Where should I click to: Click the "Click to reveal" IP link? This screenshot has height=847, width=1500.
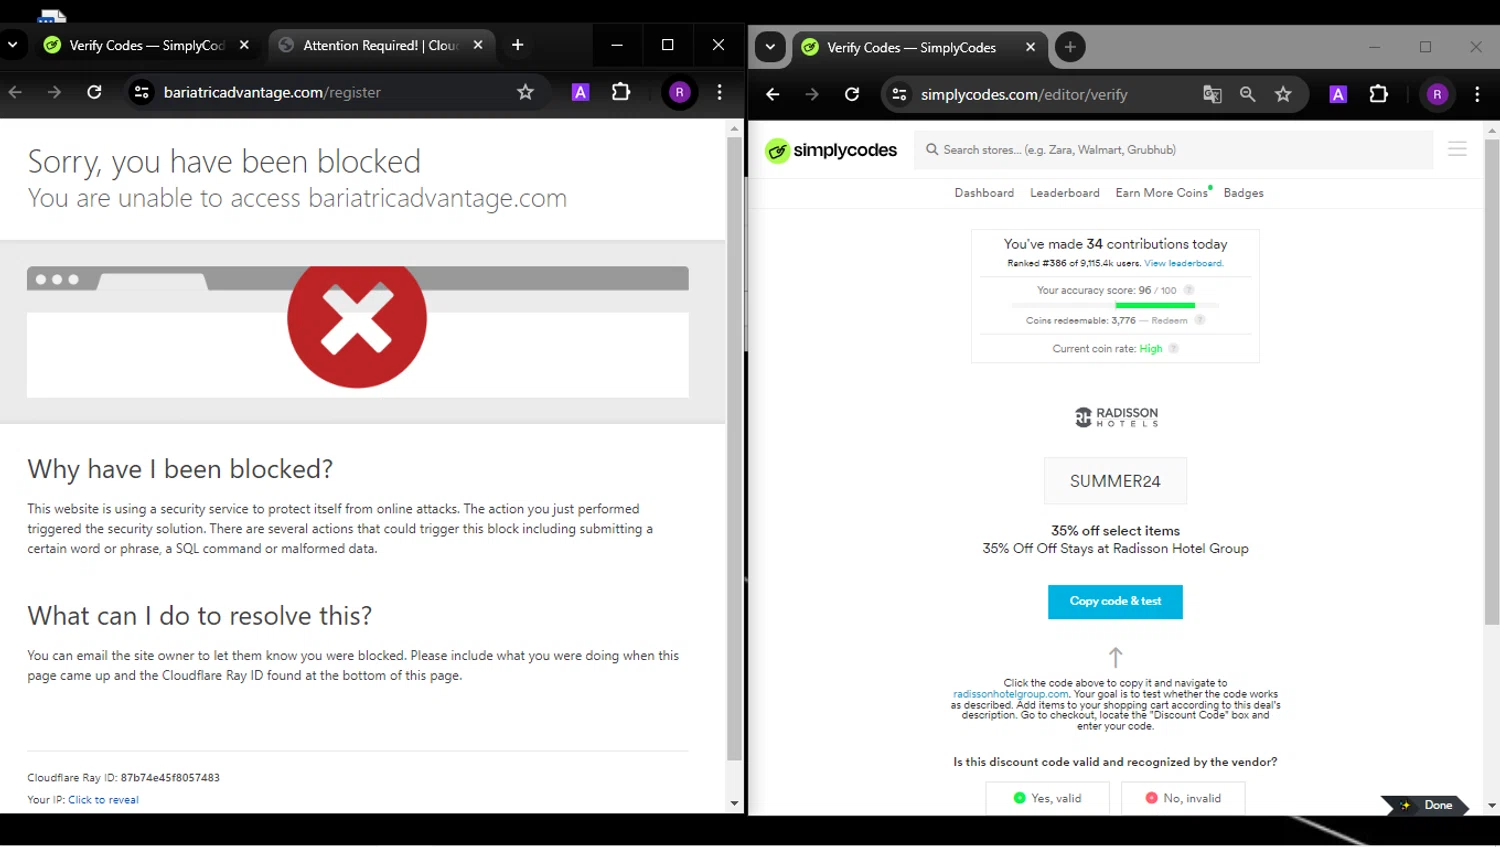pyautogui.click(x=103, y=800)
